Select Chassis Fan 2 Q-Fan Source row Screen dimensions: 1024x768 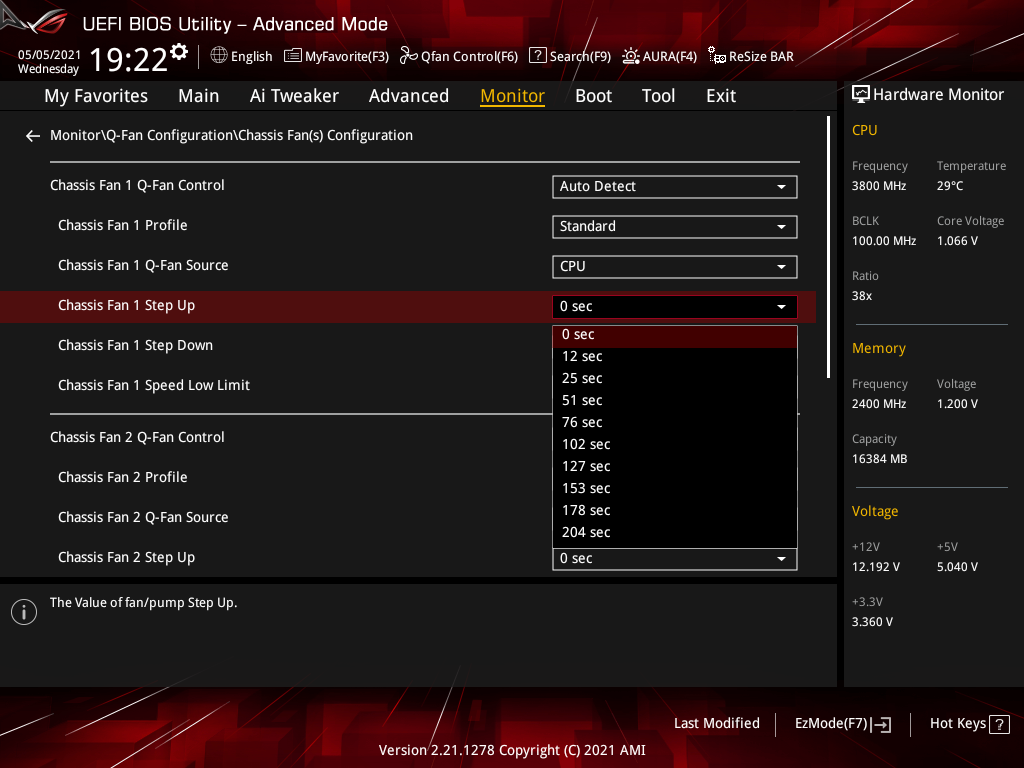pos(143,518)
